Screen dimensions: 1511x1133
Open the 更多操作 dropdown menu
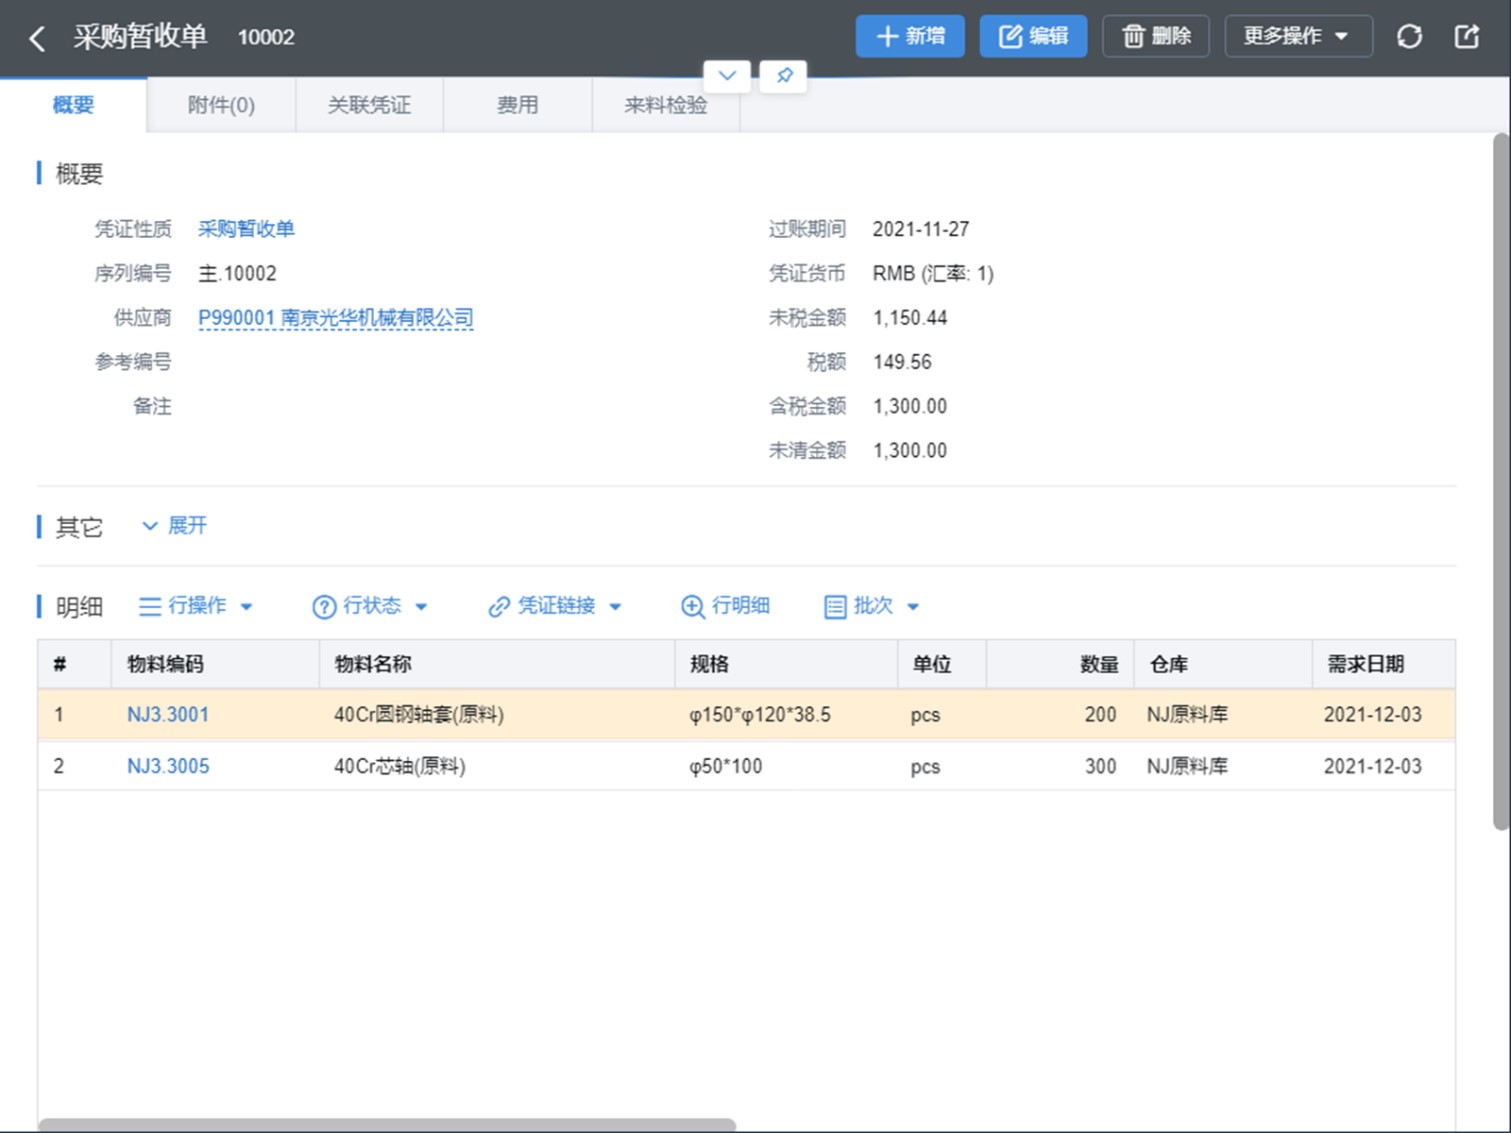click(x=1298, y=37)
